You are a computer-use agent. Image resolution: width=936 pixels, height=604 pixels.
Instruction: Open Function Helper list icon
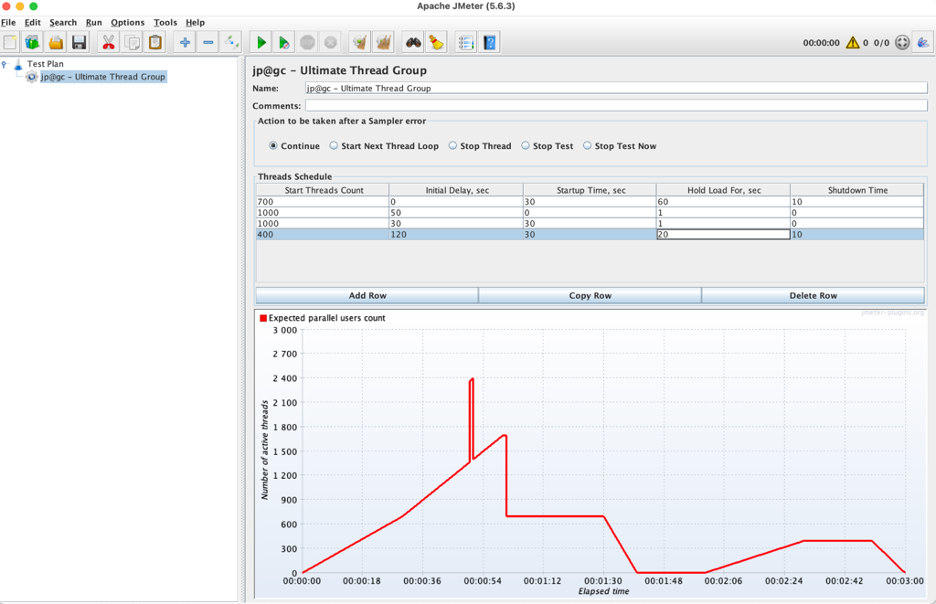tap(466, 42)
